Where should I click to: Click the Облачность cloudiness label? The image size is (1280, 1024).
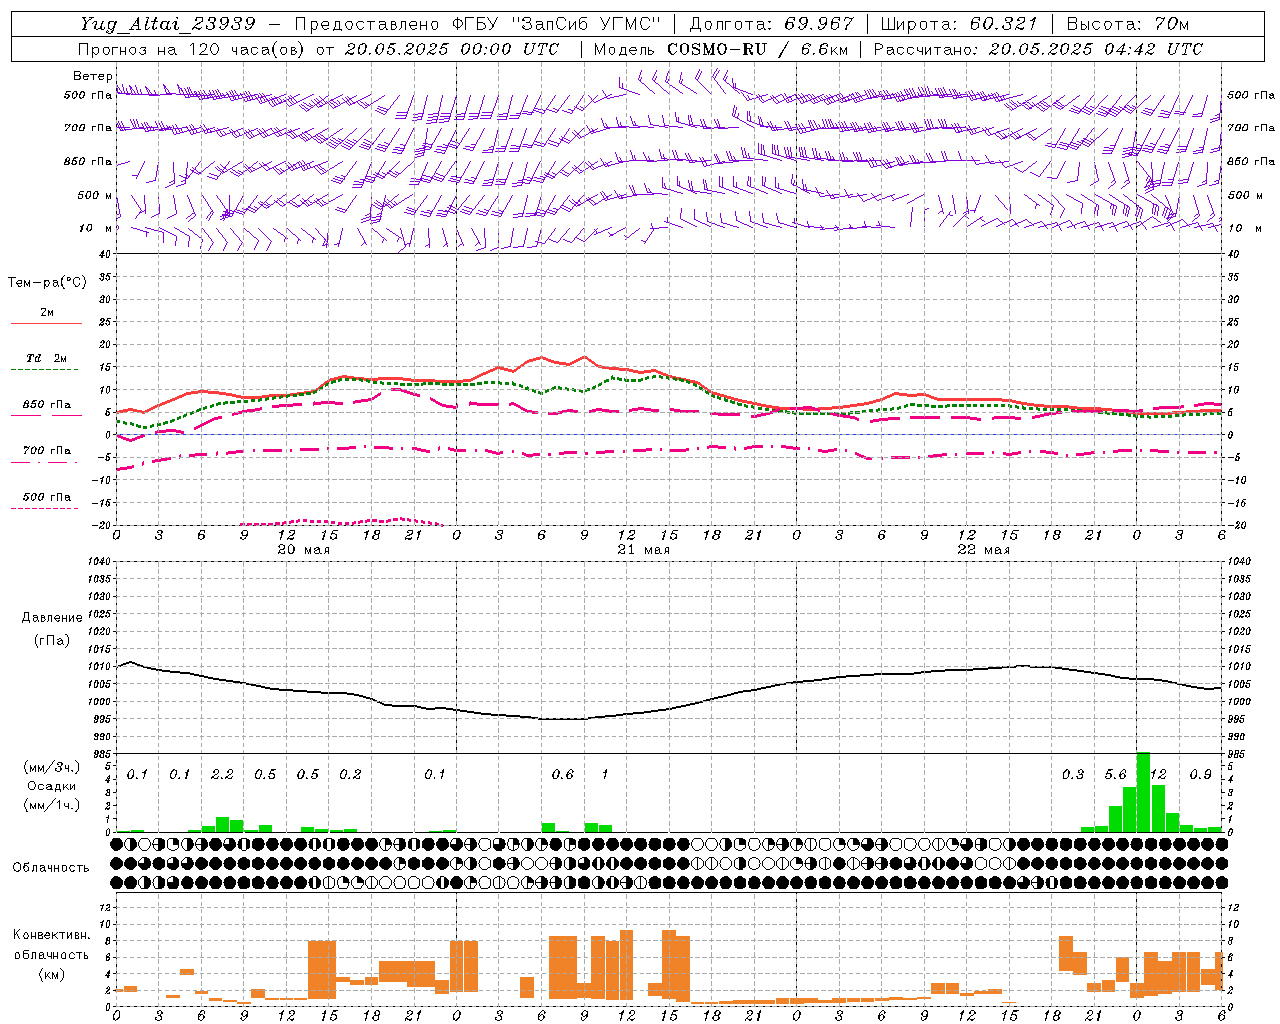click(x=51, y=868)
